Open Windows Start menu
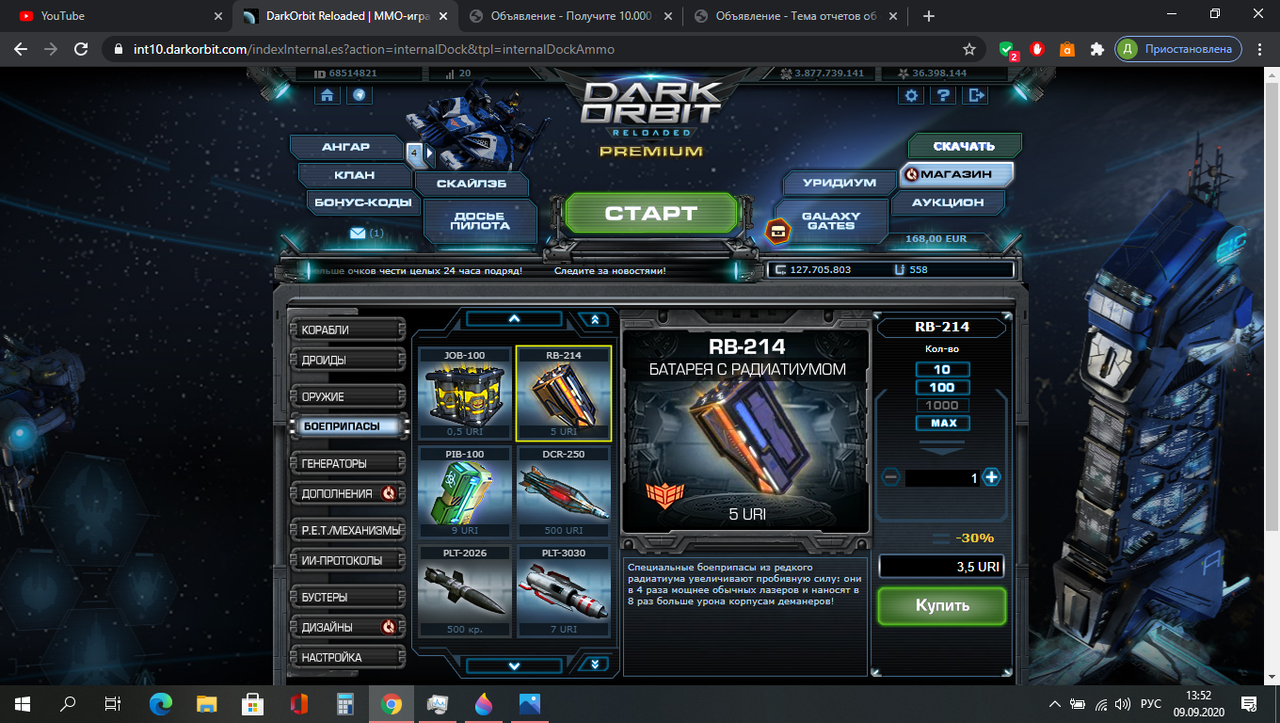The width and height of the screenshot is (1280, 723). click(22, 704)
